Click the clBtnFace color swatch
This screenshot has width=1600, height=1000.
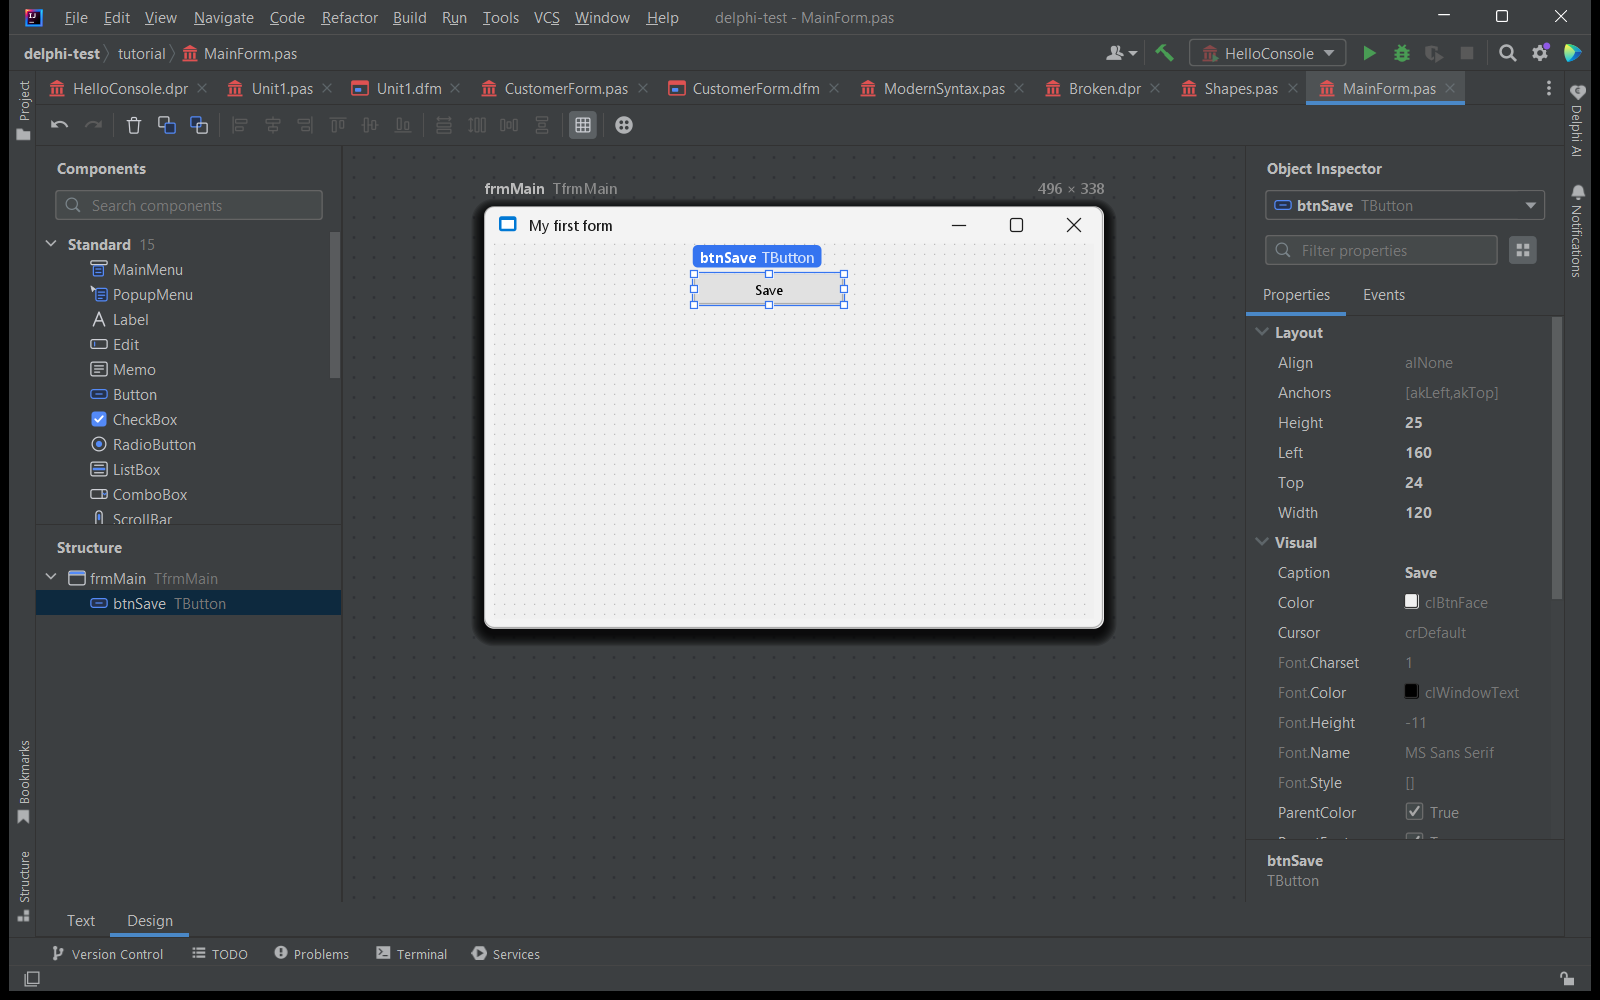coord(1412,601)
